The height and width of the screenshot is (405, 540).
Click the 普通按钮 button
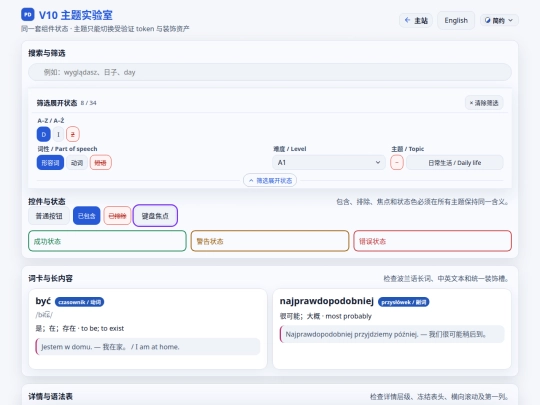coord(49,216)
